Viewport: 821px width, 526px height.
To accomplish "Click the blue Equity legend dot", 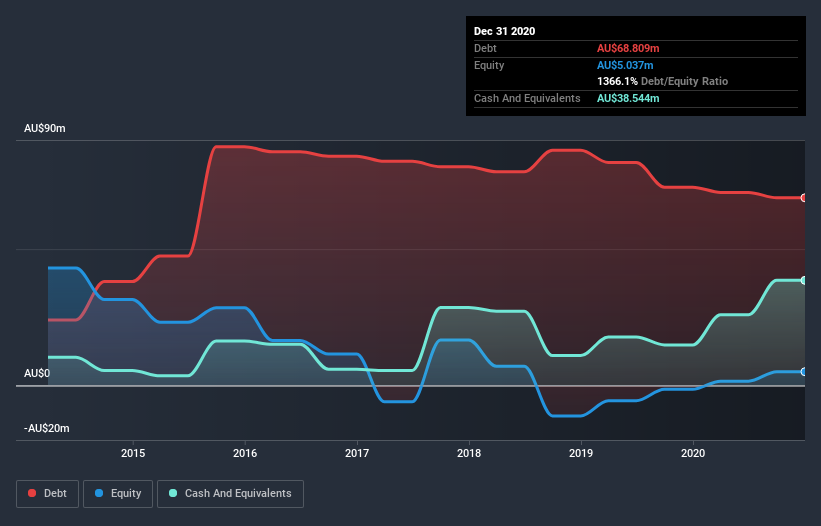I will coord(99,493).
